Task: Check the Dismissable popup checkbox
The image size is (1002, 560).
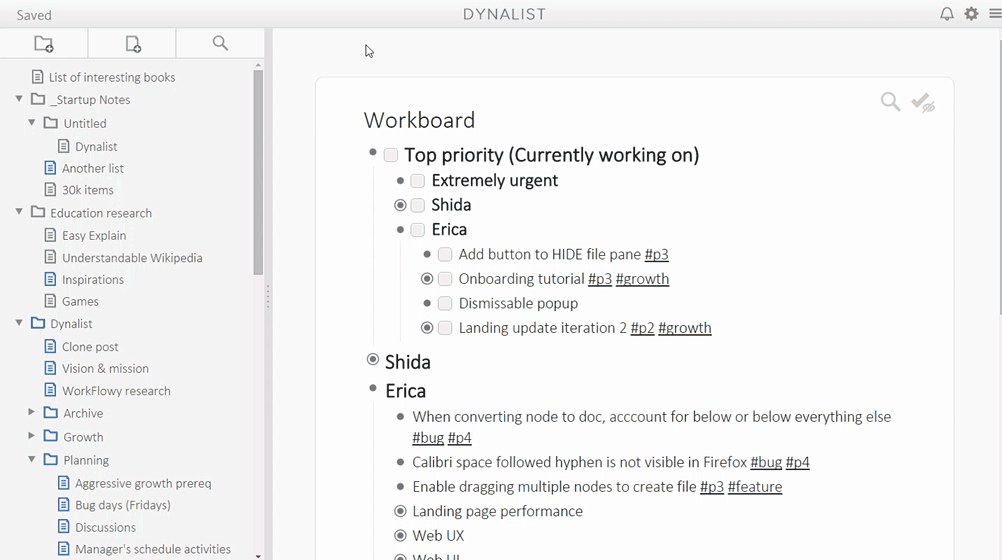Action: (x=445, y=303)
